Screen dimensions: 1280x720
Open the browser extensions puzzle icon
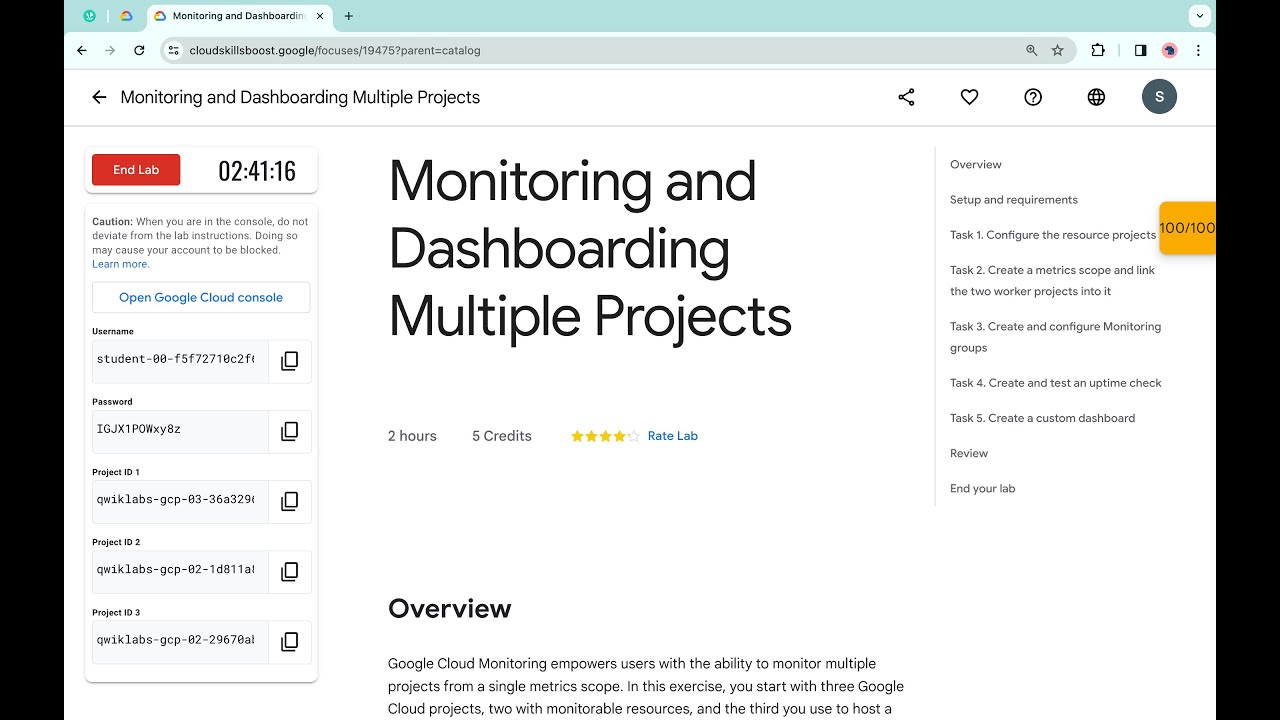coord(1098,50)
